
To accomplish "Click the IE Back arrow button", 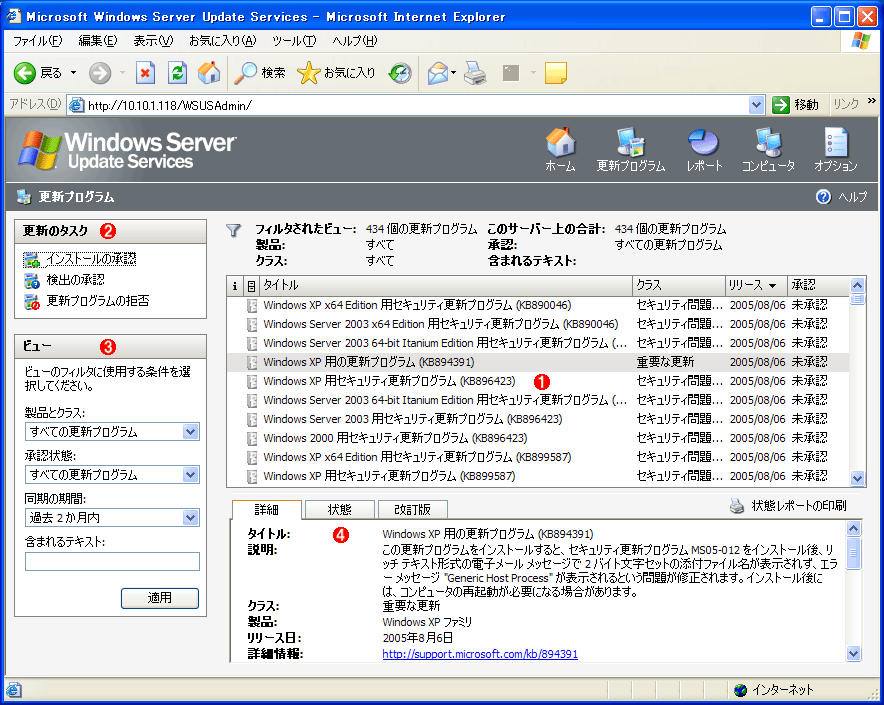I will [x=25, y=73].
